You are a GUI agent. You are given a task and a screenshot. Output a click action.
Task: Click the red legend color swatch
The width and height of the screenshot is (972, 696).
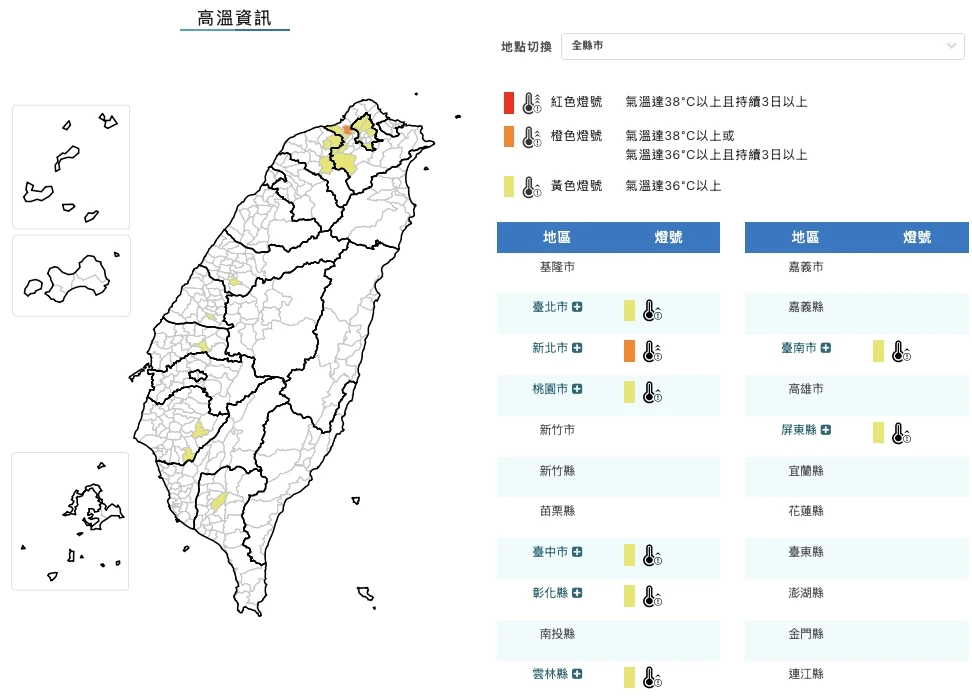[x=509, y=103]
